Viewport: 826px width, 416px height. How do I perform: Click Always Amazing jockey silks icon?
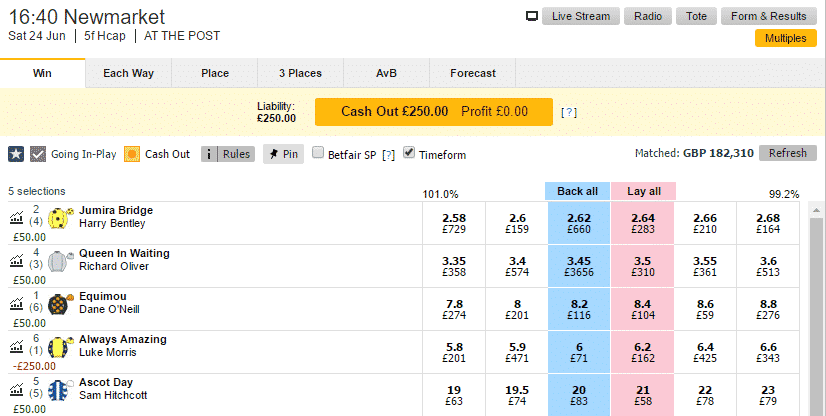[61, 348]
